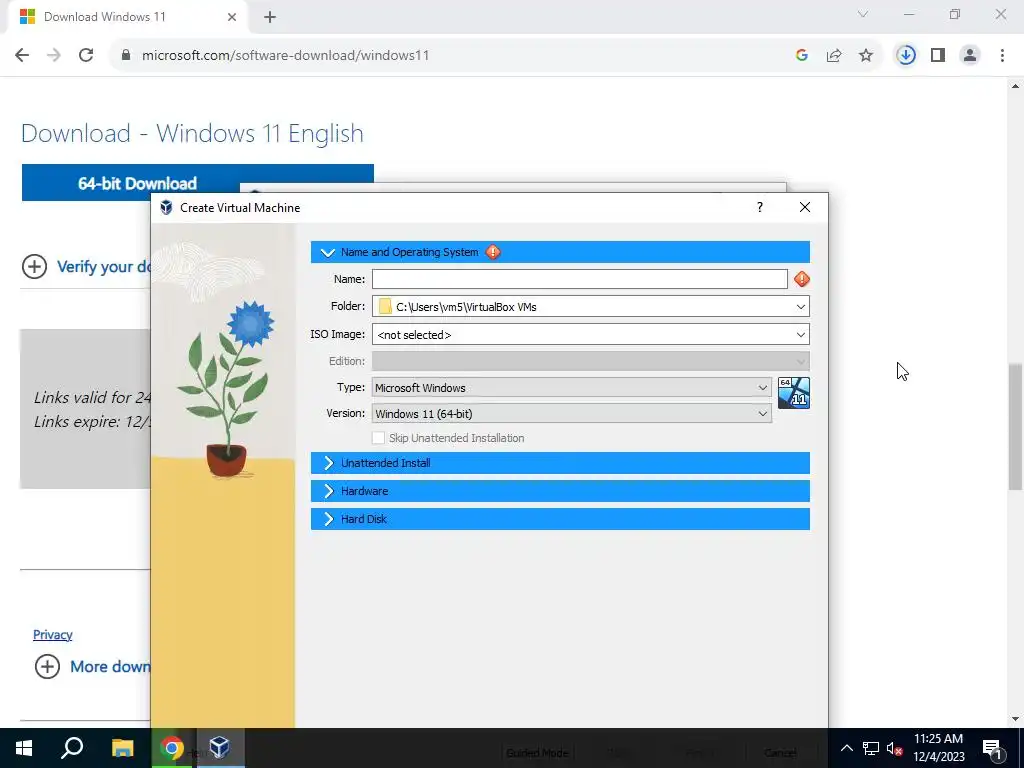Open the Type dropdown
Image resolution: width=1024 pixels, height=768 pixels.
(x=571, y=387)
